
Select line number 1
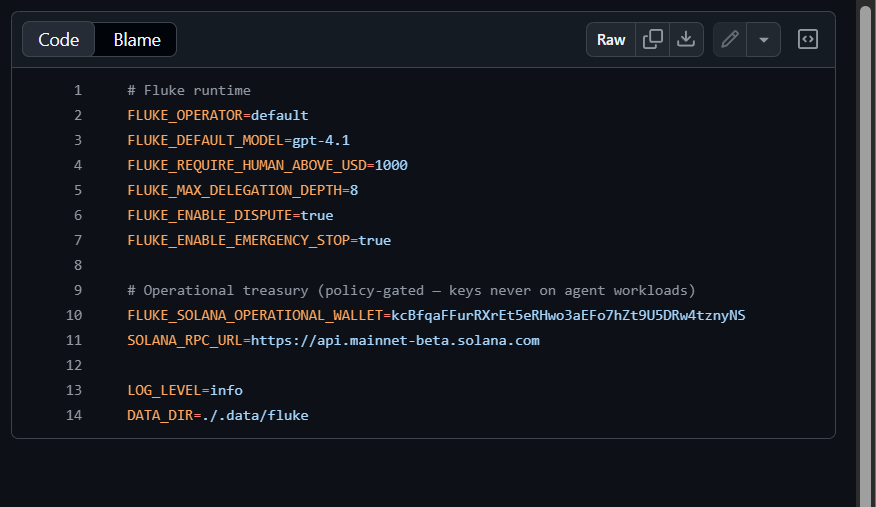pyautogui.click(x=78, y=90)
